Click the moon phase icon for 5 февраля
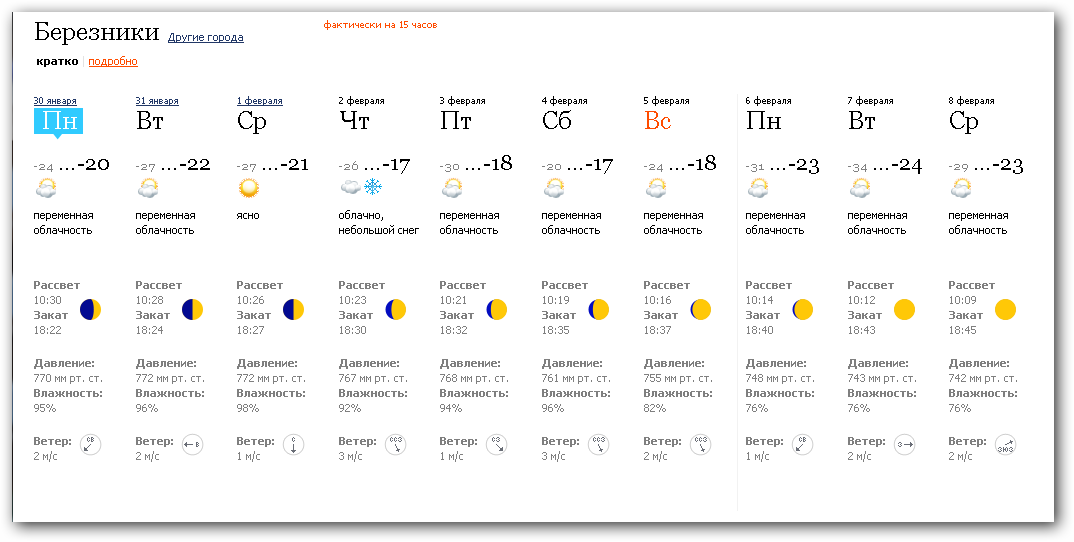Screen dimensions: 1074x542 point(700,309)
